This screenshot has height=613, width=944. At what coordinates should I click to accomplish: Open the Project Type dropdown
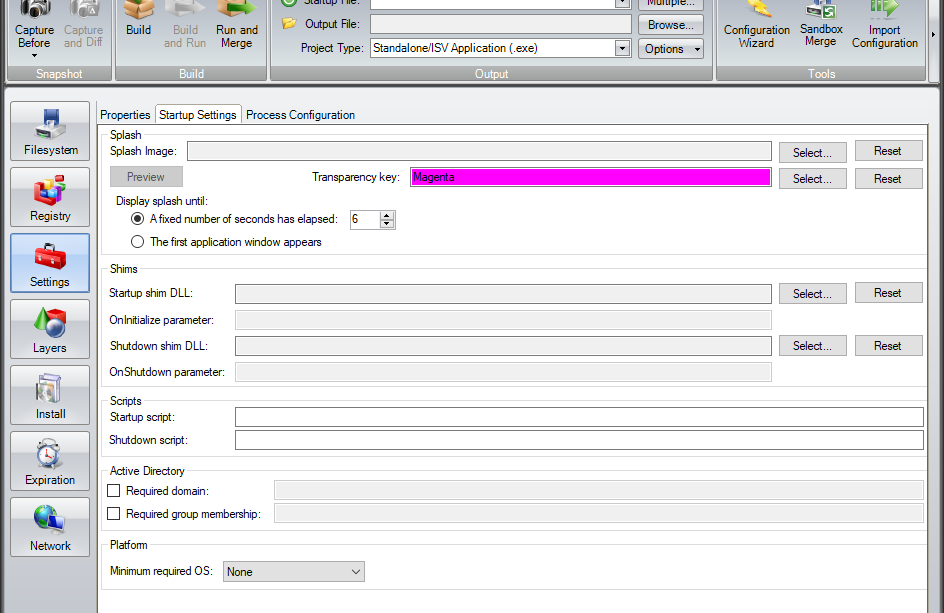pyautogui.click(x=621, y=47)
